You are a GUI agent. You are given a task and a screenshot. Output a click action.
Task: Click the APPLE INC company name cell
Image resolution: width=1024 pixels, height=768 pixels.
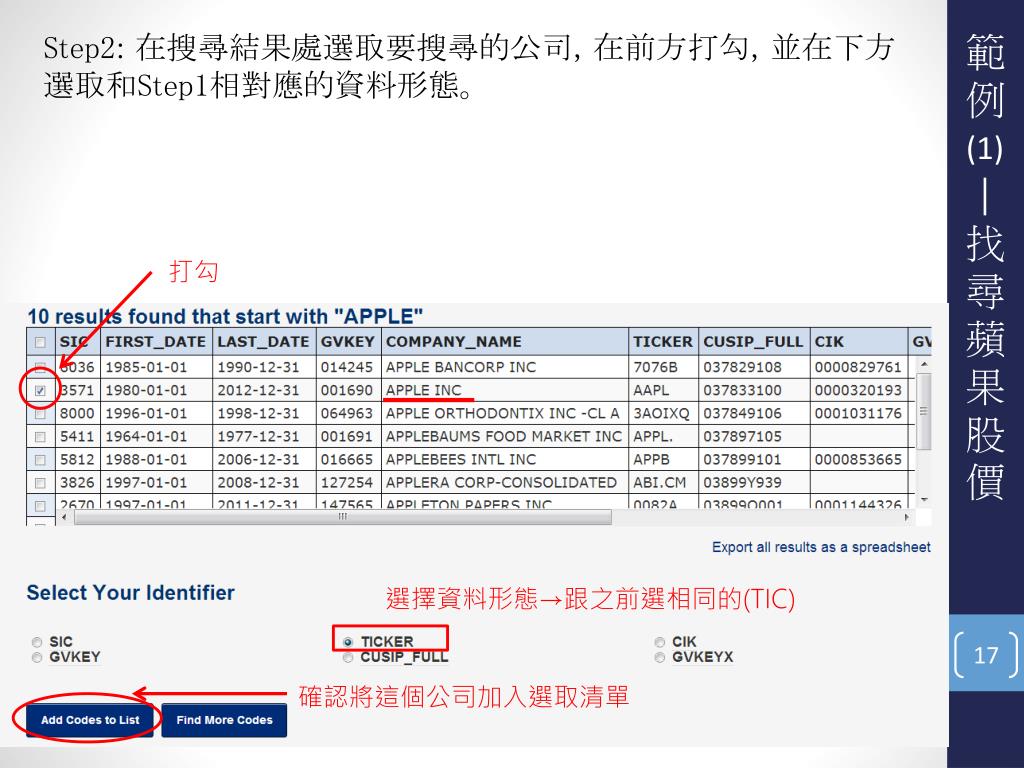(505, 391)
